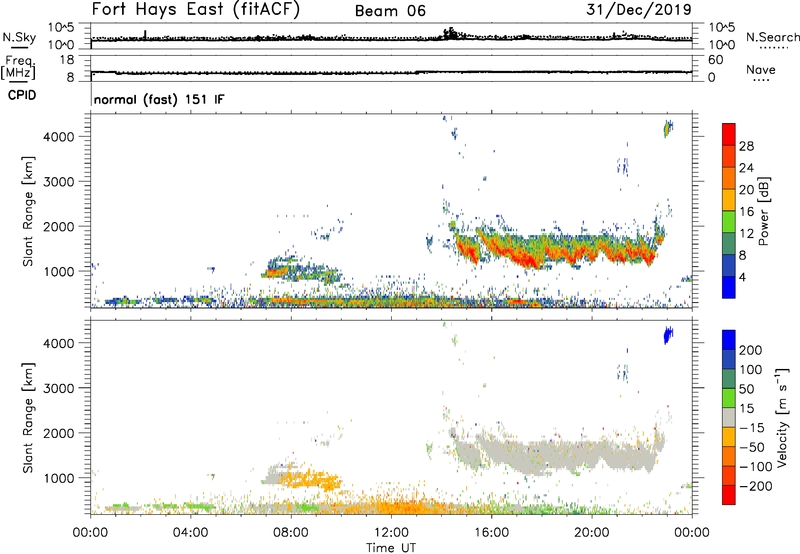The image size is (800, 554).
Task: Click the 'CPID' label
Action: pyautogui.click(x=22, y=95)
